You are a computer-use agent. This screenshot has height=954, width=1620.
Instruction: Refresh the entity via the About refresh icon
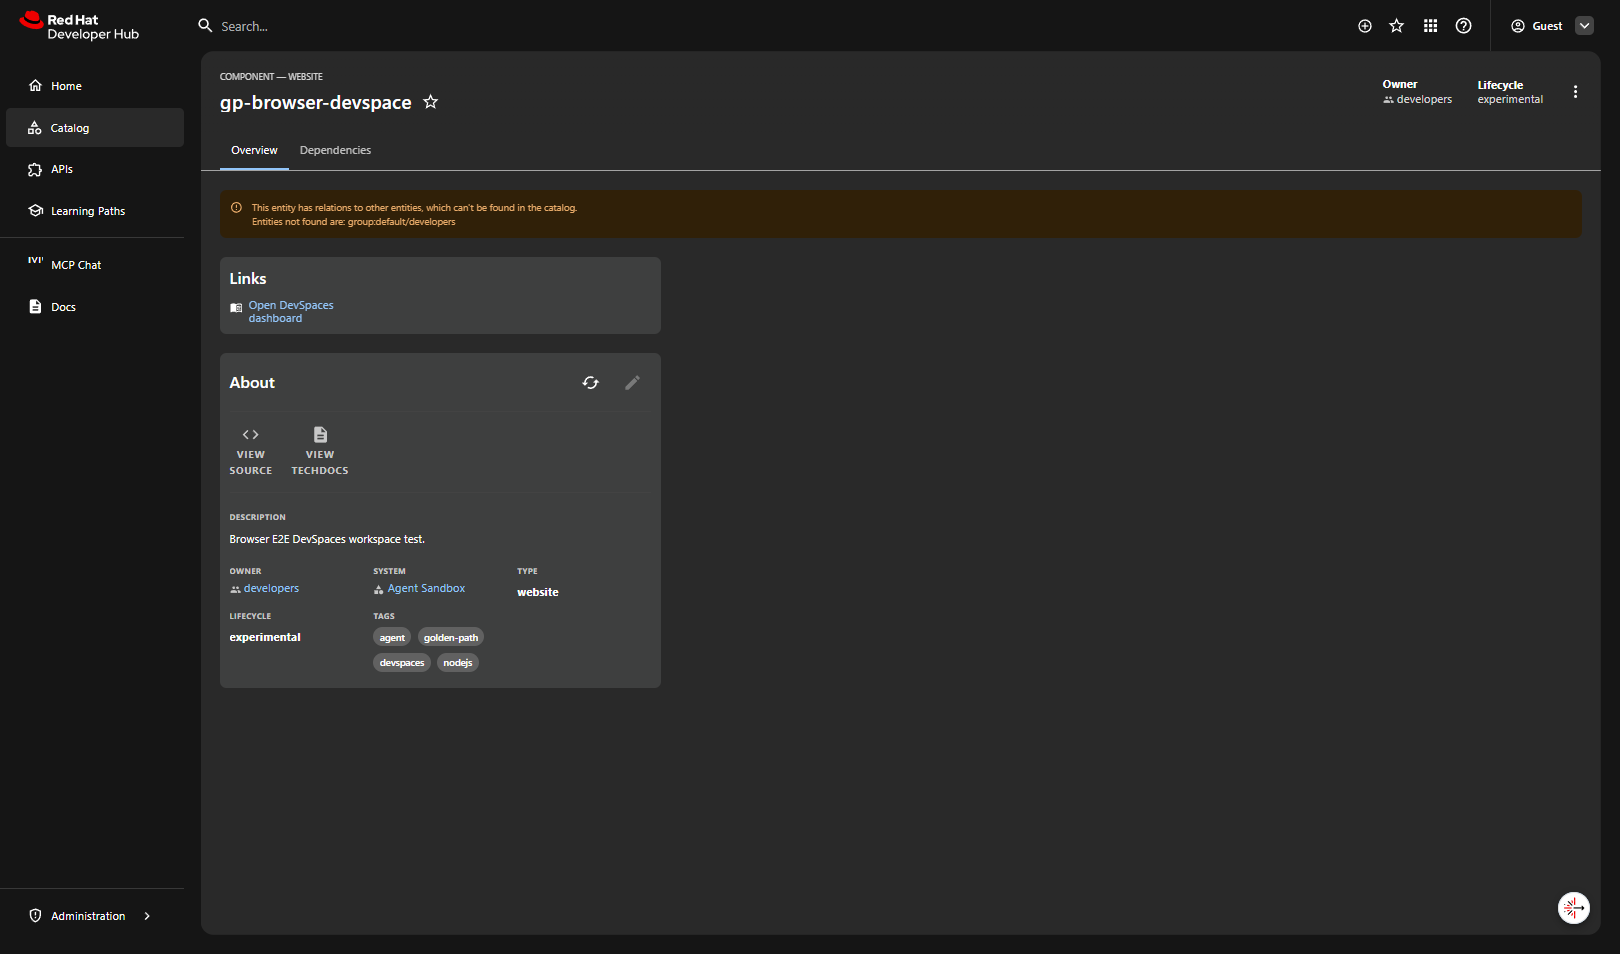pos(591,383)
